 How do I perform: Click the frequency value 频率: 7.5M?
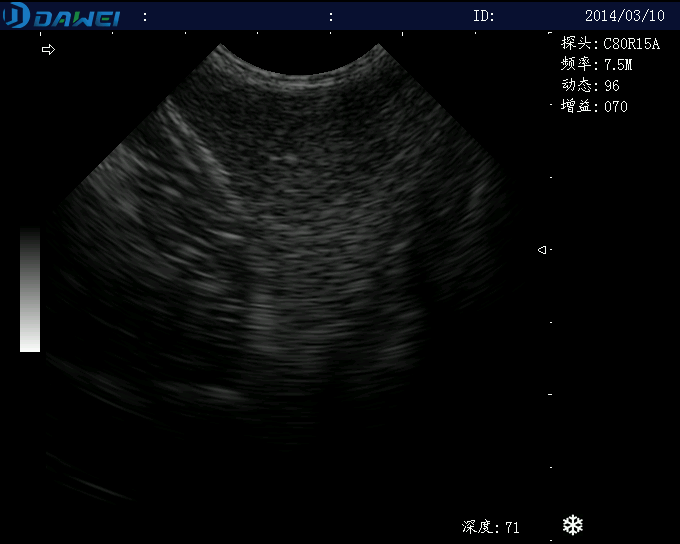(x=596, y=64)
